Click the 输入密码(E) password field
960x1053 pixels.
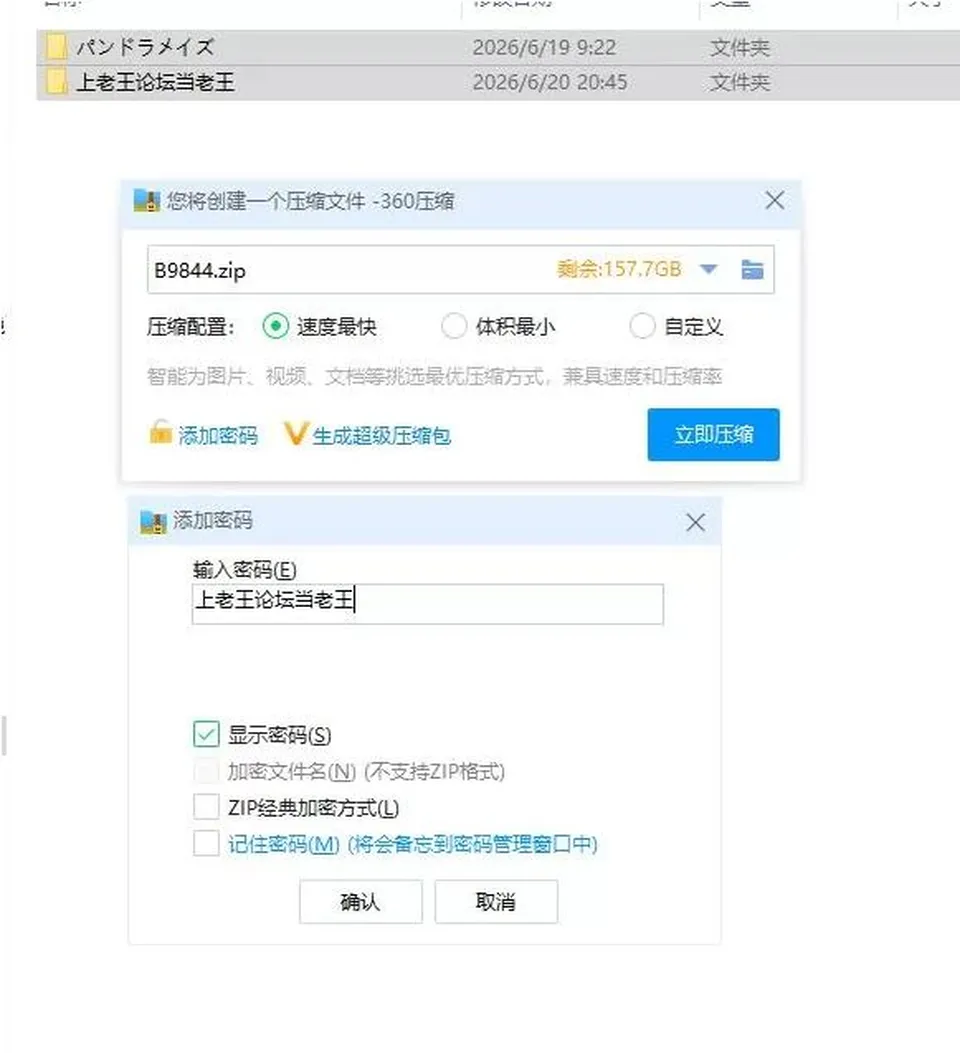[x=428, y=604]
